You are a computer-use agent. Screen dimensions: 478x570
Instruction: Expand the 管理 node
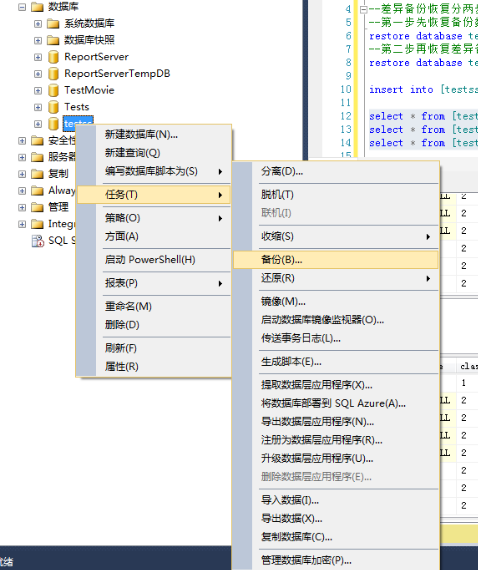(x=22, y=208)
